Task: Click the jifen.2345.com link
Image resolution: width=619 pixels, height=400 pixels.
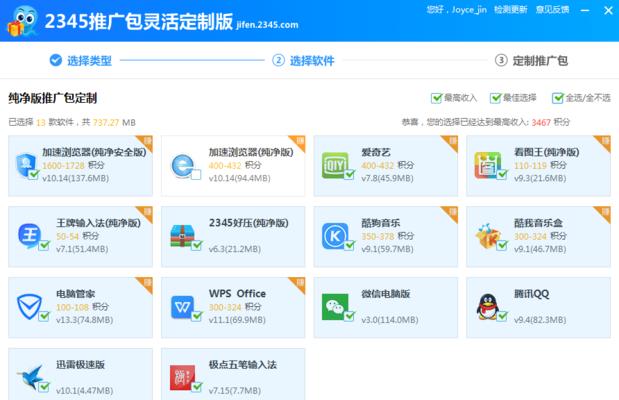Action: click(267, 25)
